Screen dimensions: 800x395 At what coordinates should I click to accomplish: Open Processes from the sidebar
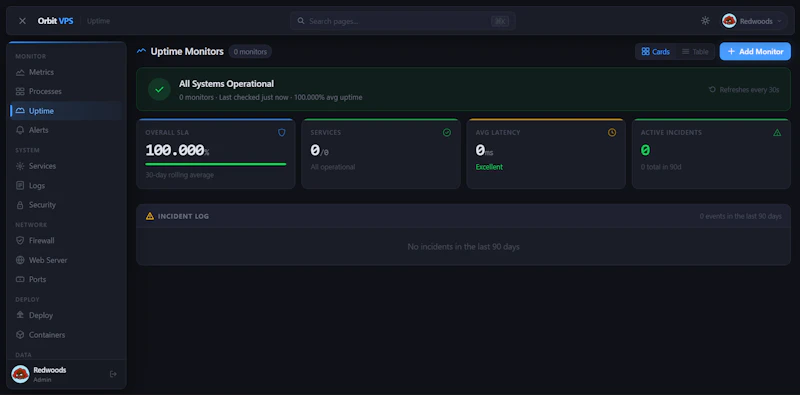(x=66, y=91)
